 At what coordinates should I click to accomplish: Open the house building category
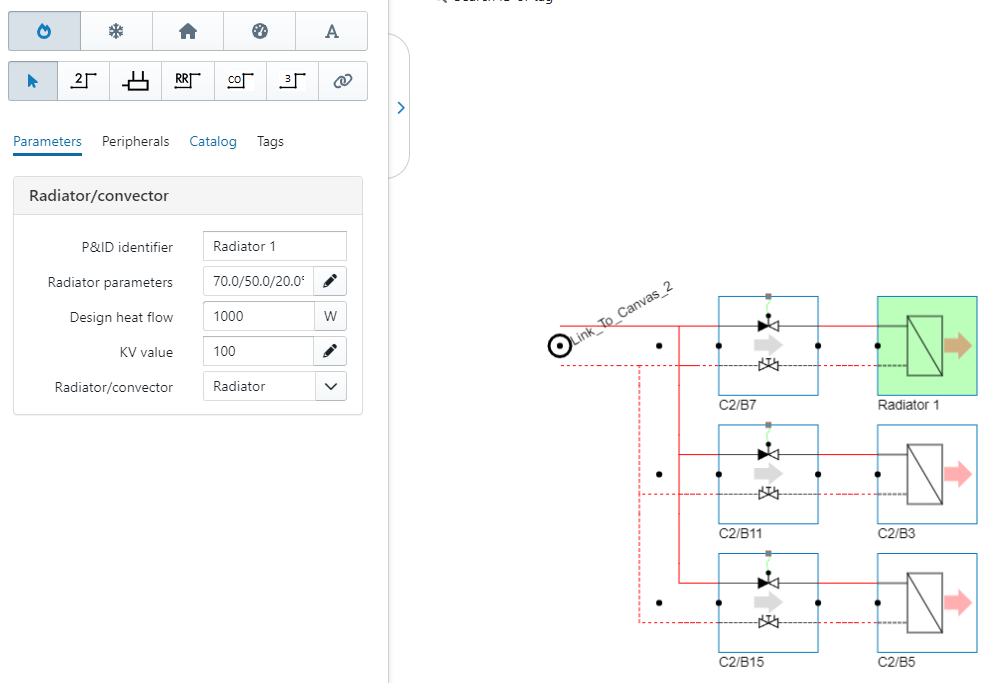pos(188,31)
